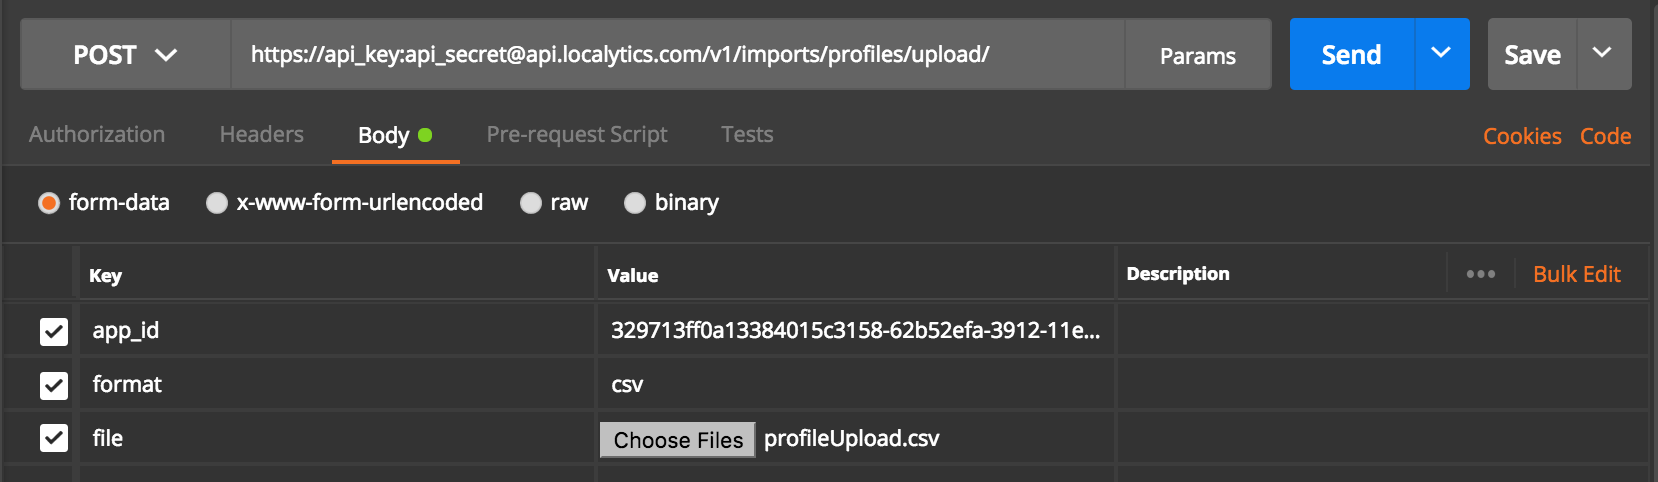
Task: Click the blue Send button
Action: click(1351, 55)
